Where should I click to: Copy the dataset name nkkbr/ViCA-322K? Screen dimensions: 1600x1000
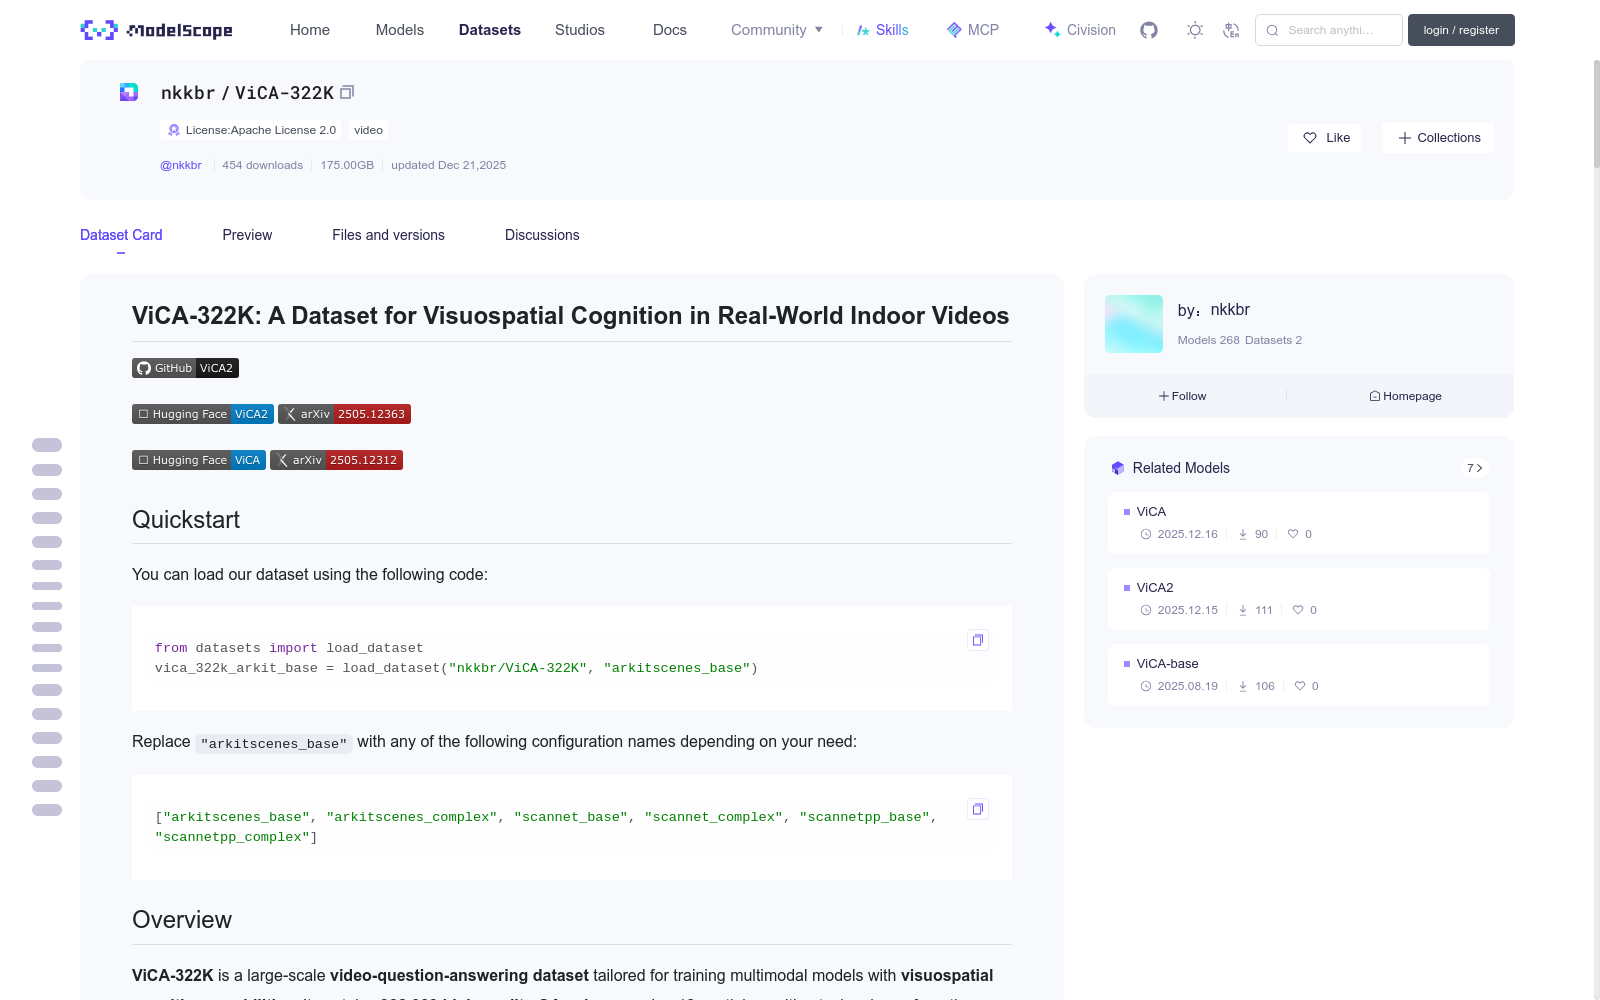click(347, 92)
